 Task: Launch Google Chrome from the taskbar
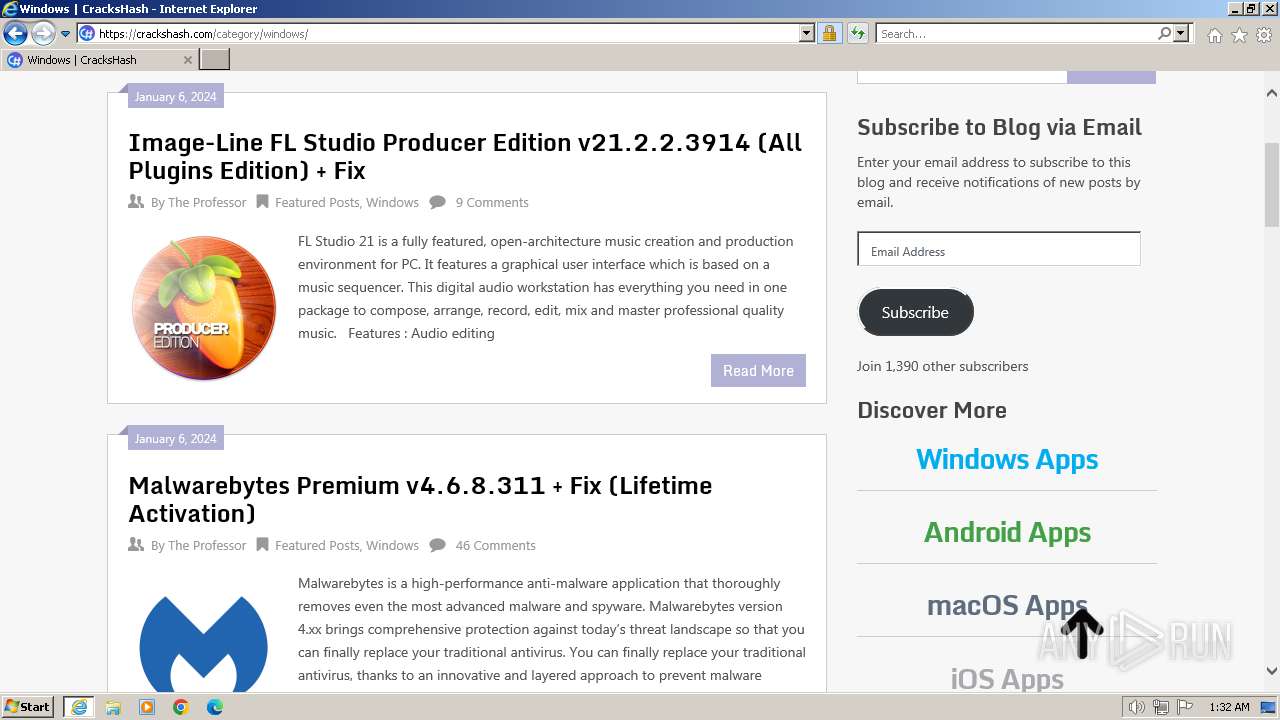(x=181, y=707)
